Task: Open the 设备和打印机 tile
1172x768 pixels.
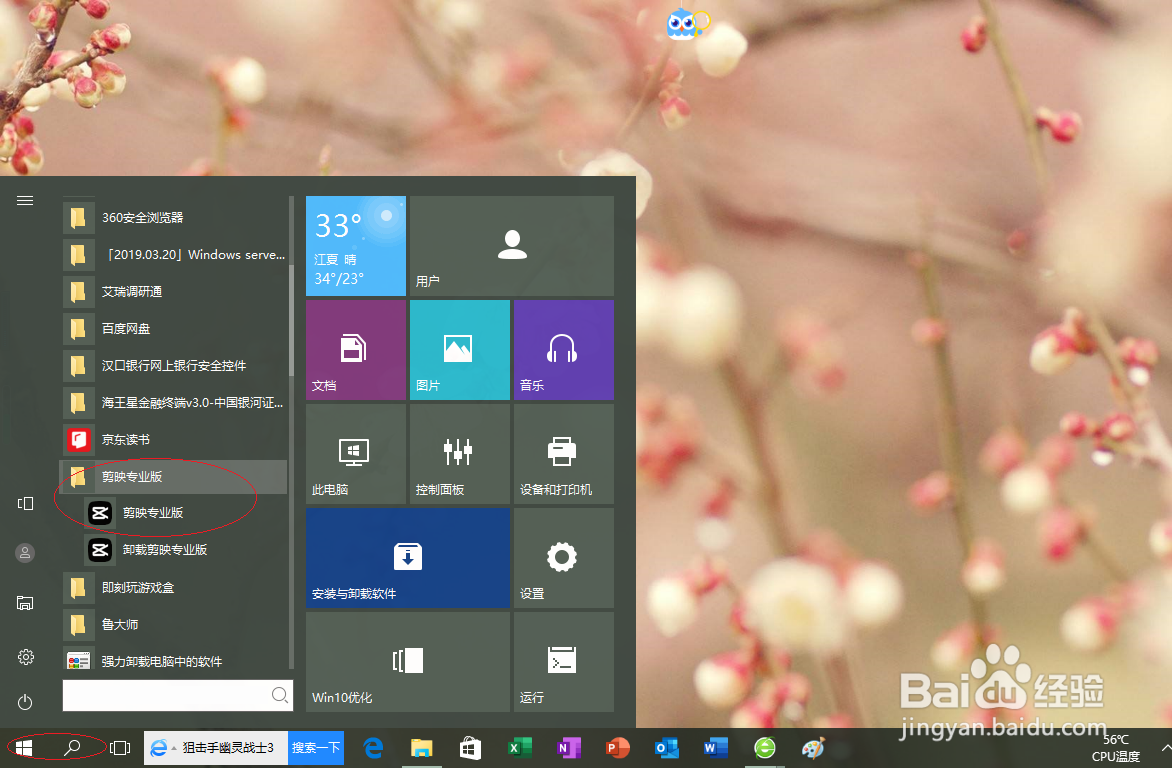Action: click(x=564, y=454)
